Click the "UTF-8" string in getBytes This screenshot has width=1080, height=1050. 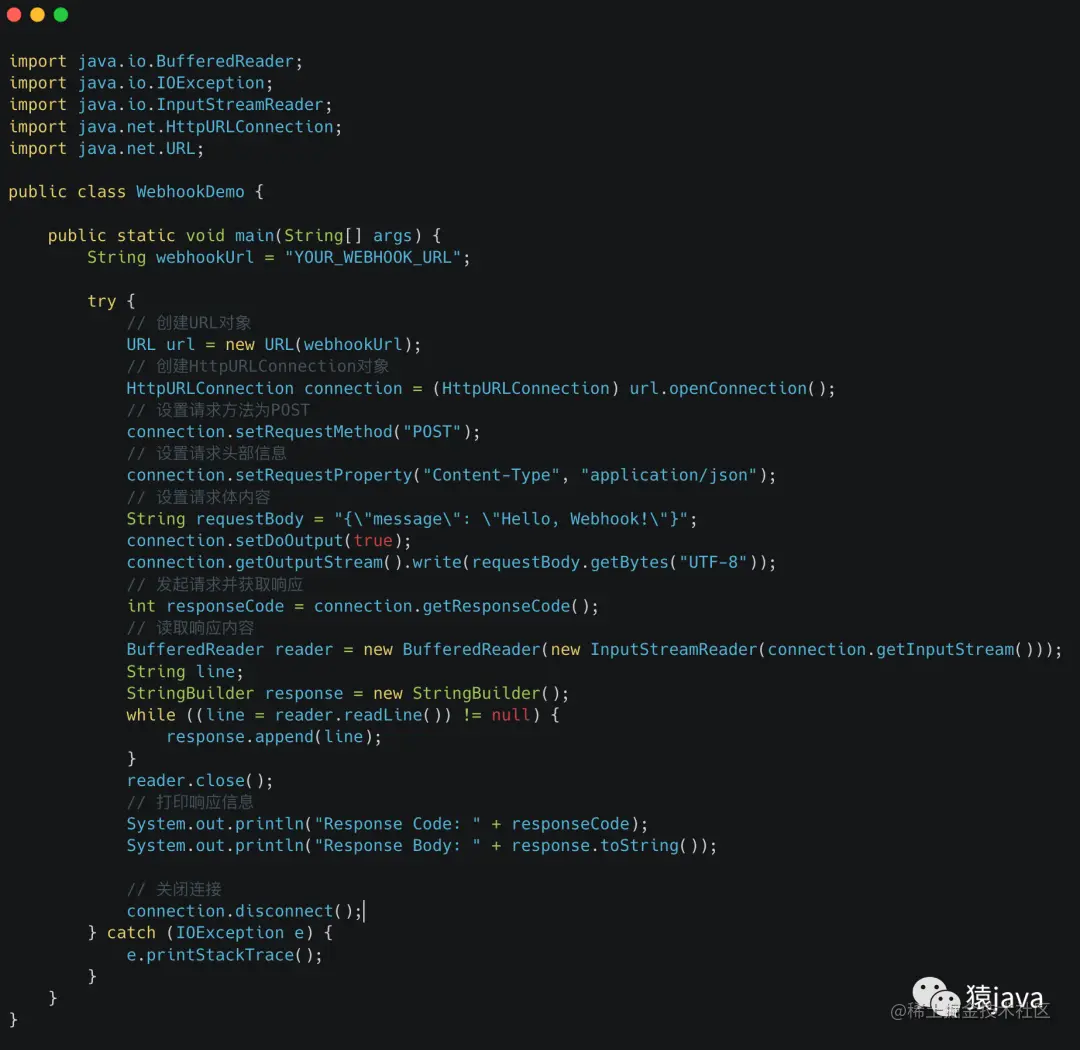tap(712, 563)
